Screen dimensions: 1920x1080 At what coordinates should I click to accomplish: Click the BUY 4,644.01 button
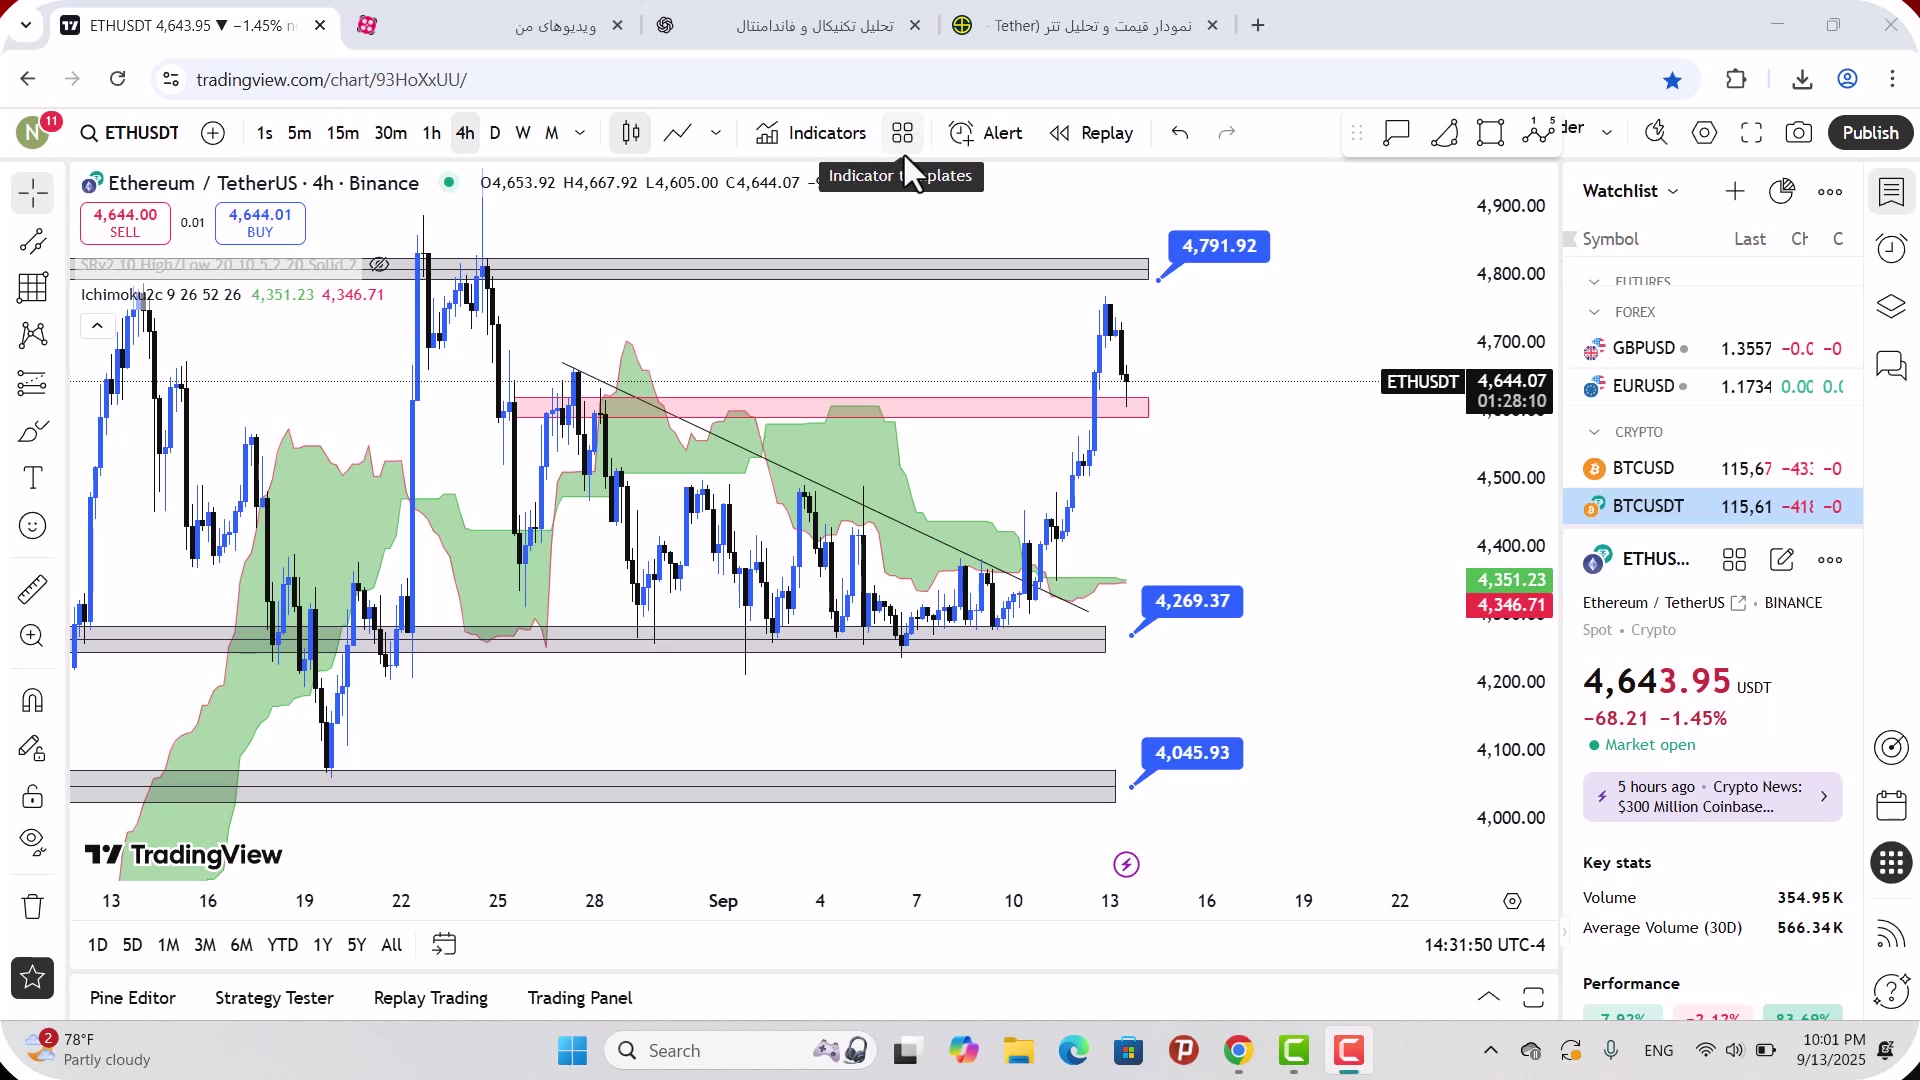[x=260, y=223]
